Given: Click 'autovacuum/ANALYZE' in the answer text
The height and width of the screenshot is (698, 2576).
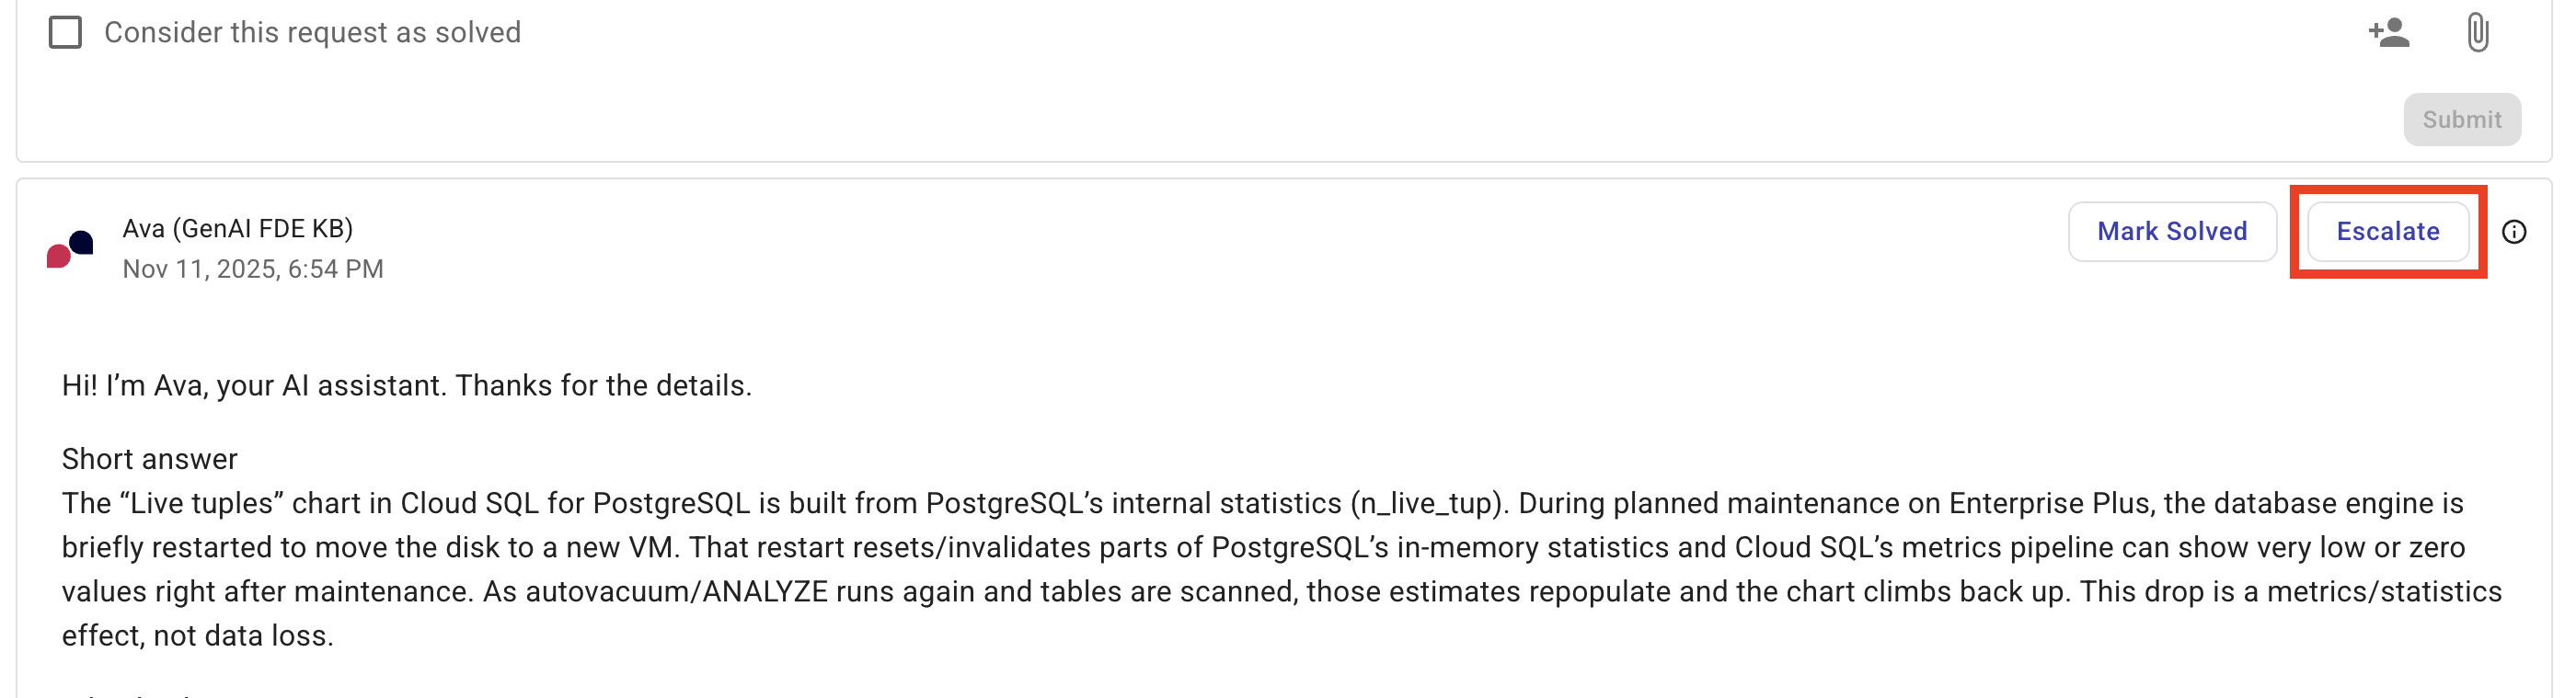Looking at the screenshot, I should pyautogui.click(x=676, y=591).
